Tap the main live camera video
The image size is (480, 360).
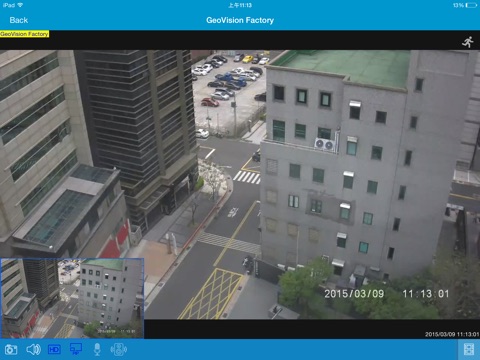coord(240,185)
